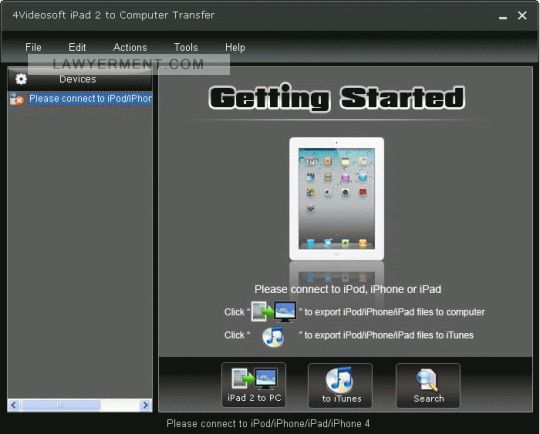Click status bar text 'Please connect to iPod/iPhone/iPad/iPhone 4'
The image size is (540, 434).
click(268, 423)
